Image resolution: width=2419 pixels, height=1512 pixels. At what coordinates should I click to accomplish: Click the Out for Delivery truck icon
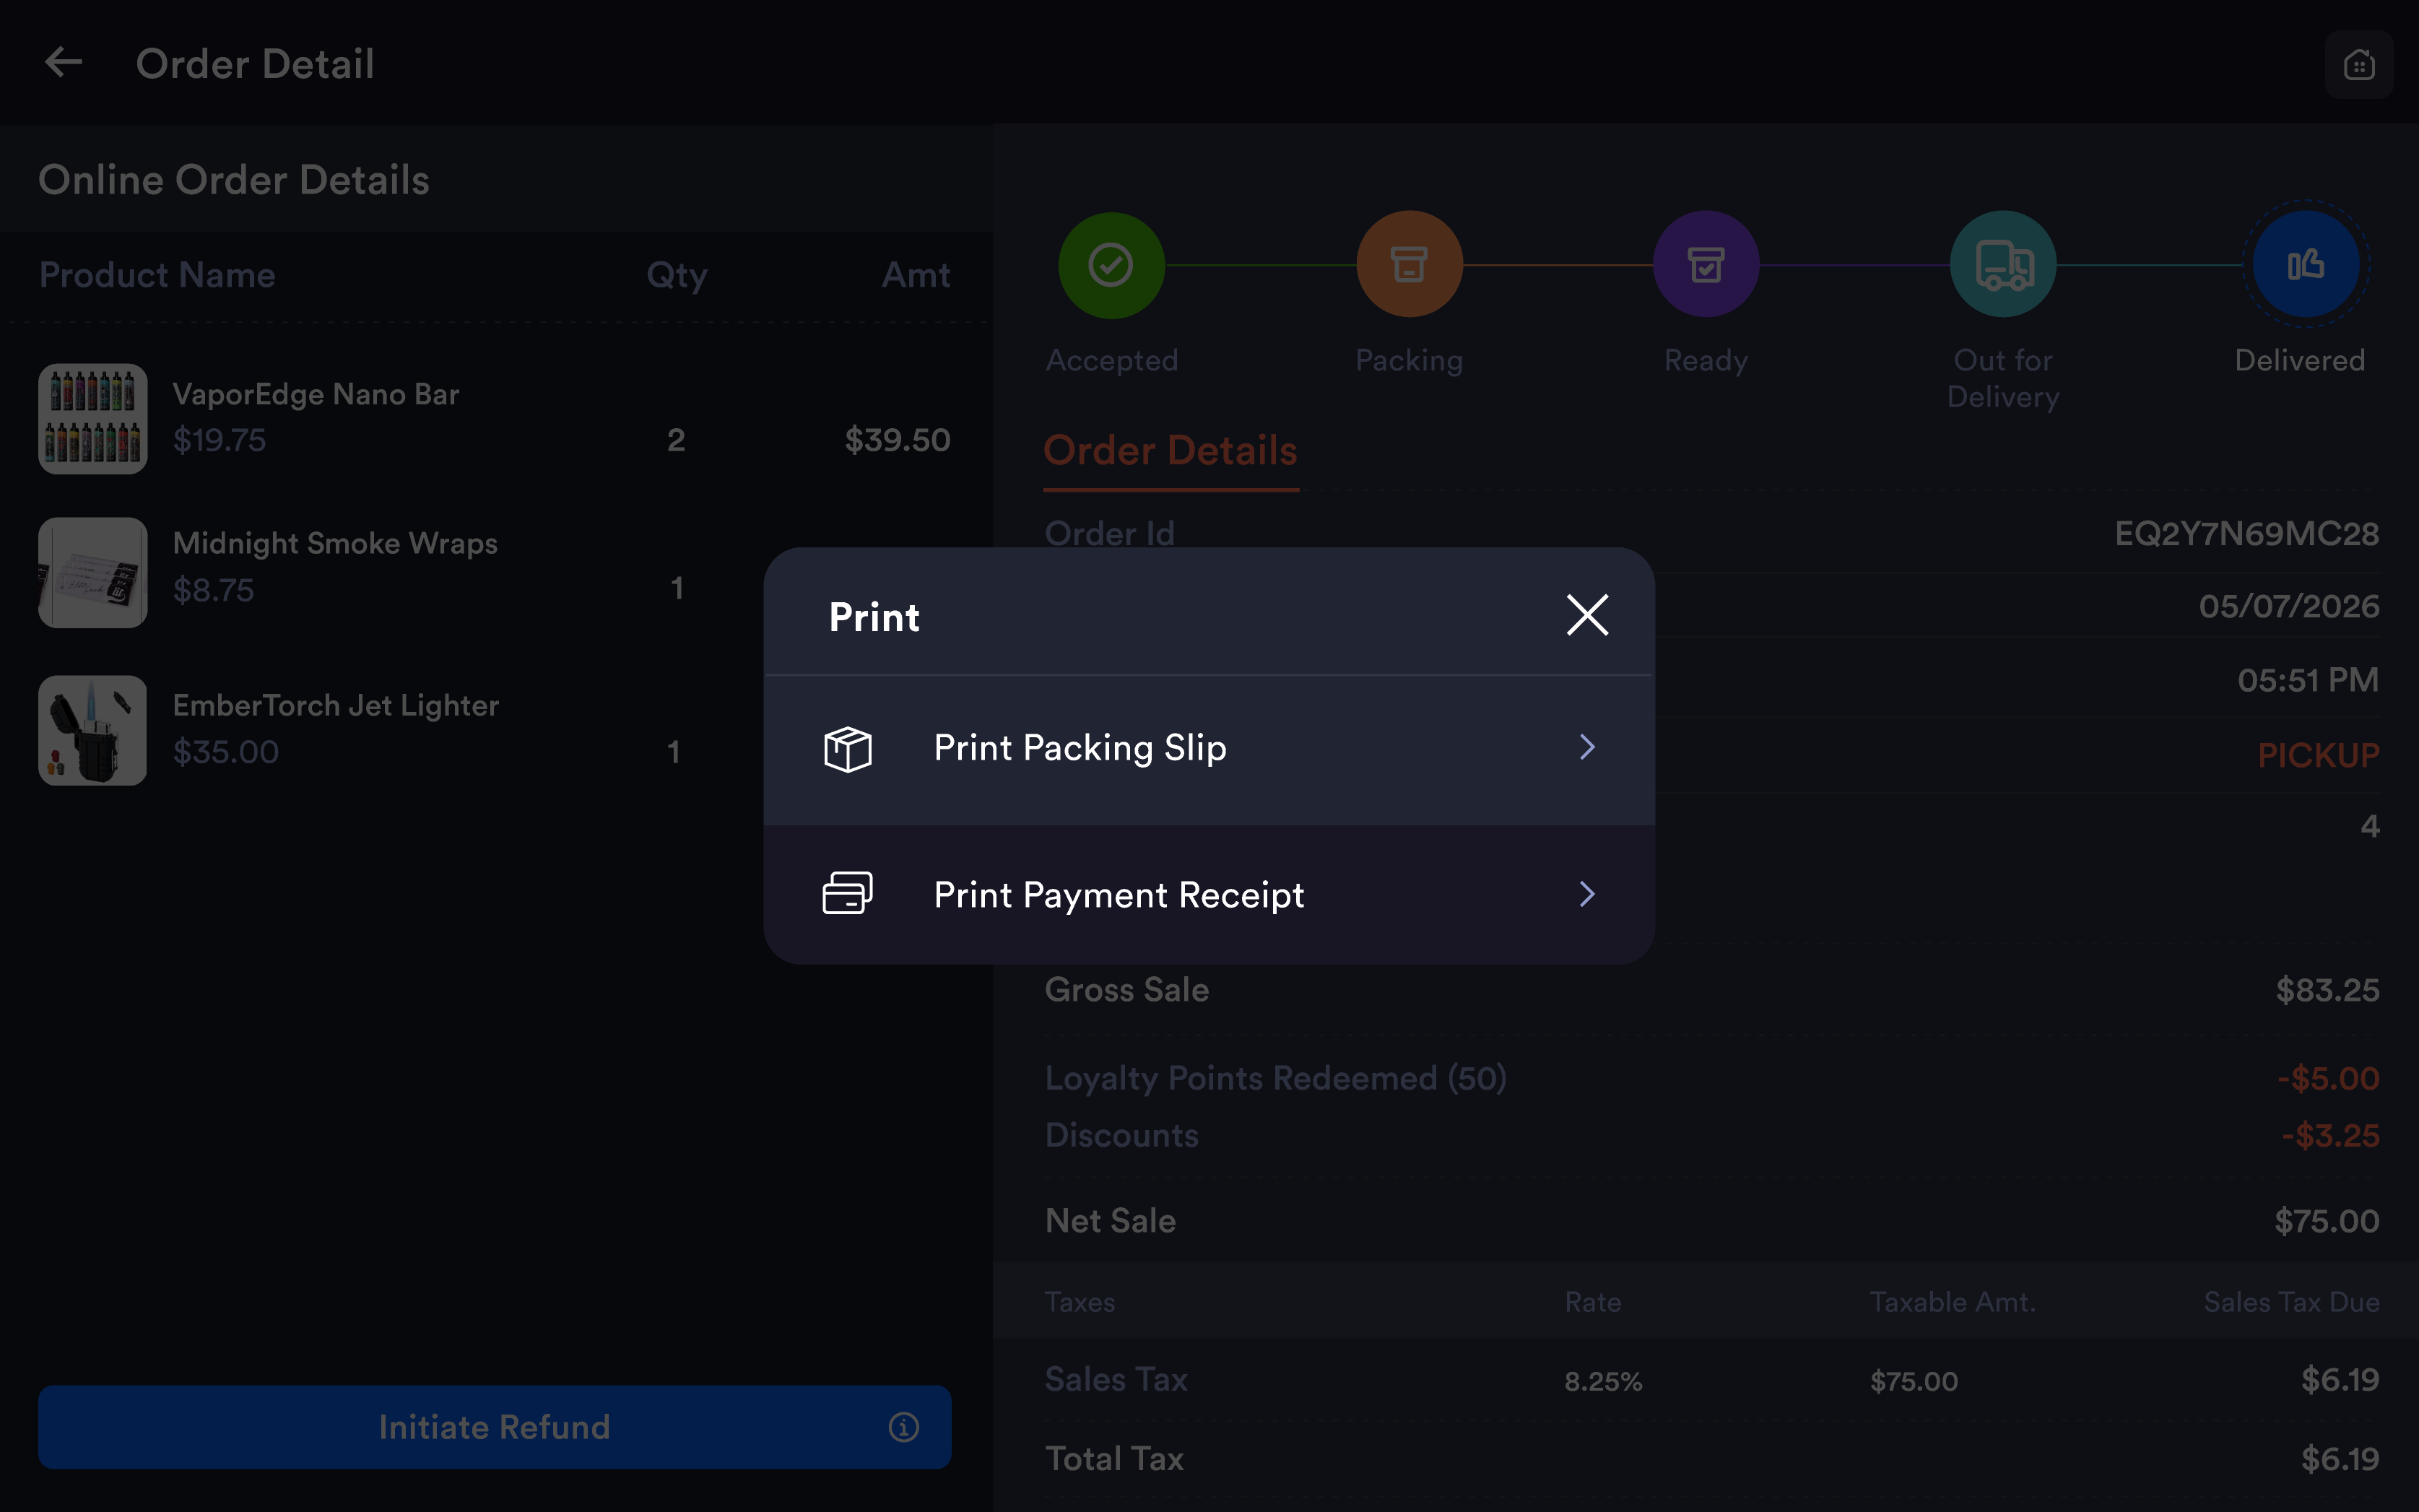click(x=2003, y=265)
